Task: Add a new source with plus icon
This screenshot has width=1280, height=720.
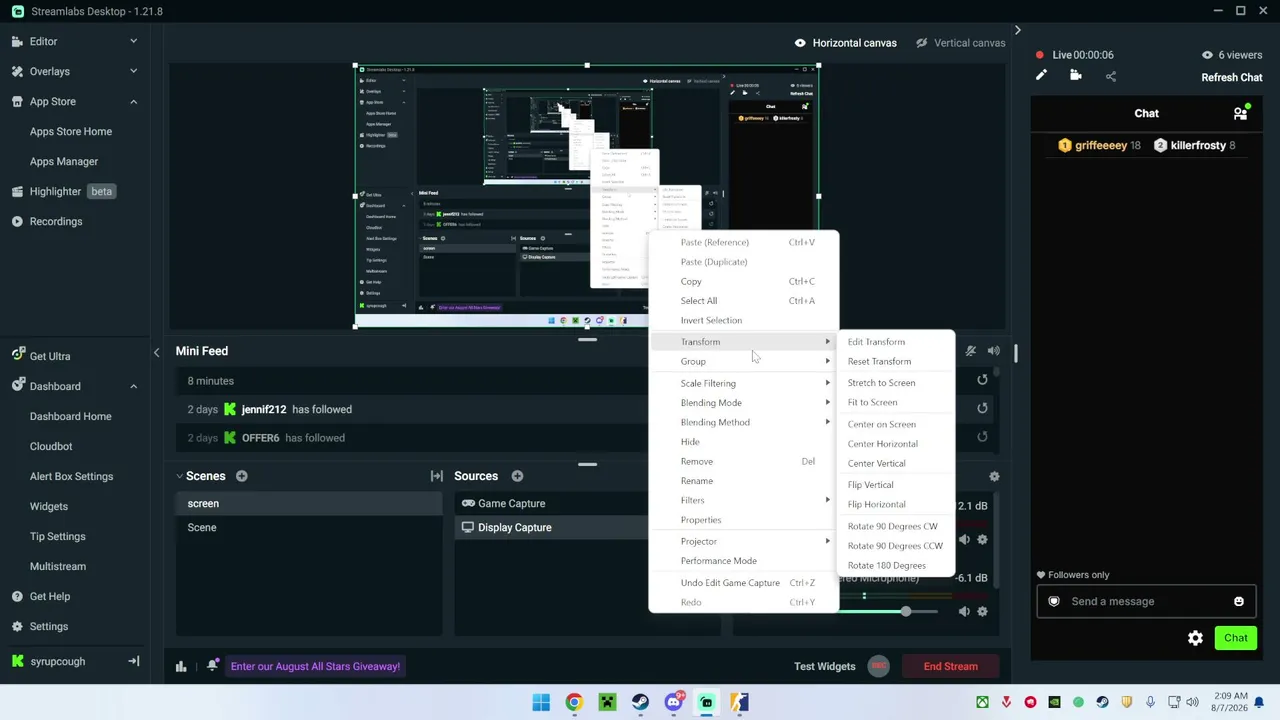Action: tap(517, 476)
